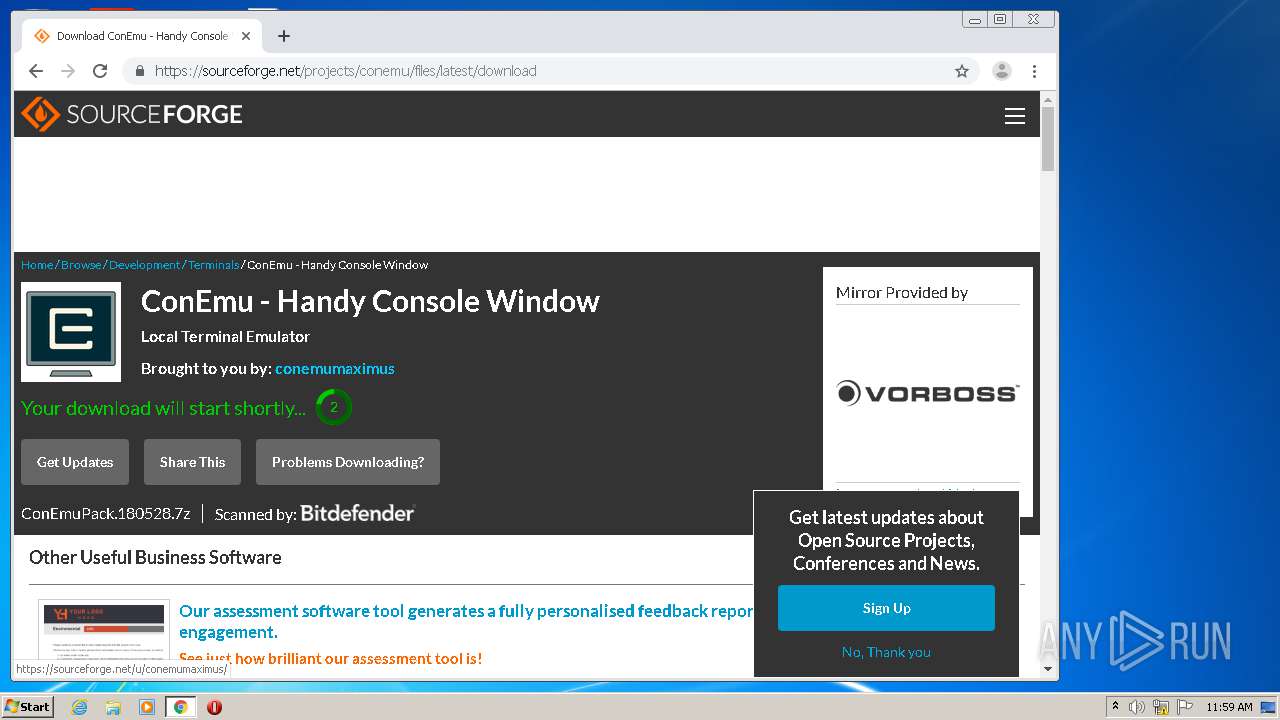This screenshot has height=720, width=1280.
Task: Click the Chrome taskbar icon
Action: [x=181, y=707]
